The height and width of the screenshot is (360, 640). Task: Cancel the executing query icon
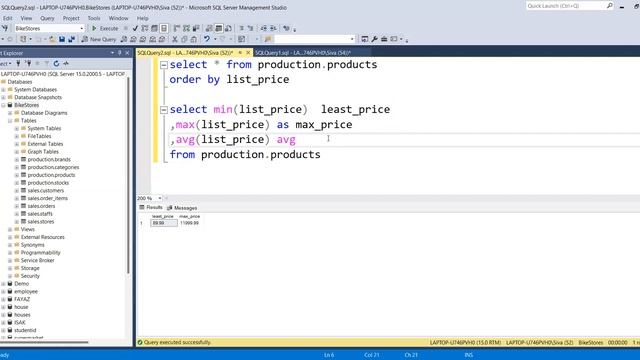click(x=126, y=29)
